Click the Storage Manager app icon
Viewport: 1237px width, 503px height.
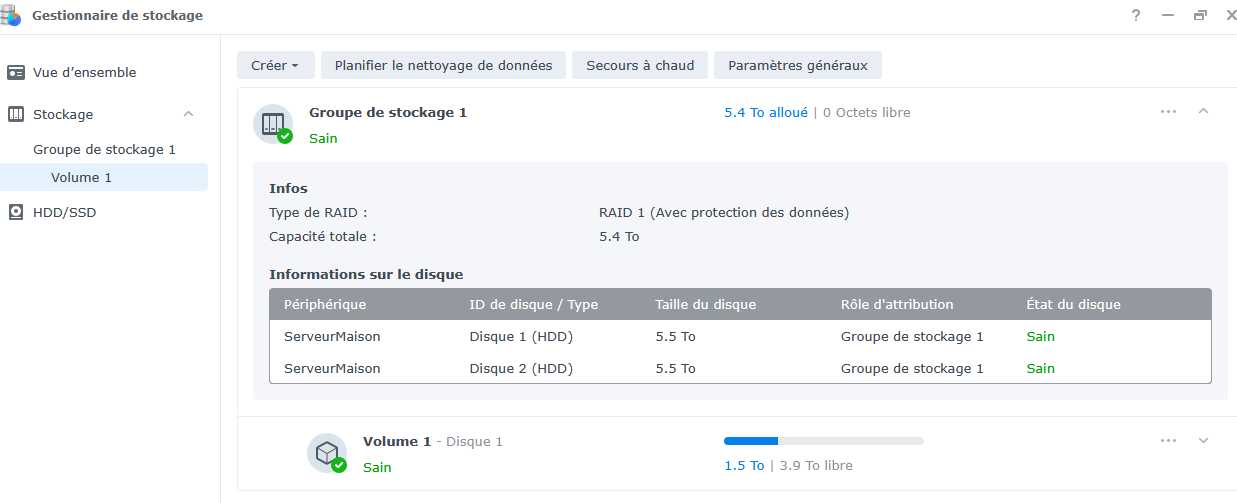point(10,14)
